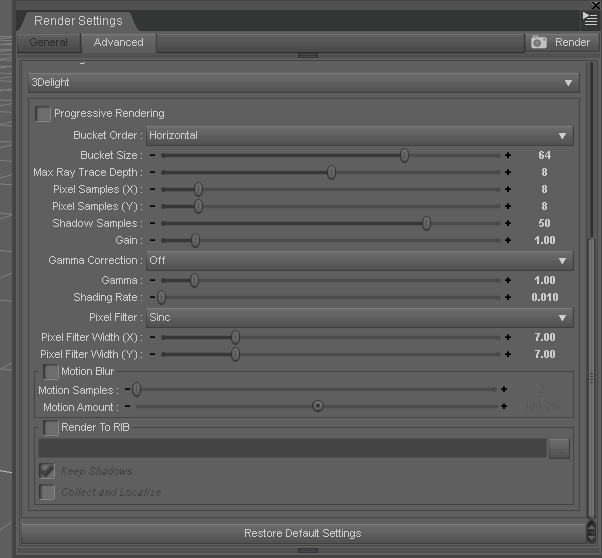Viewport: 602px width, 558px height.
Task: Increase Gamma with the plus icon
Action: tap(508, 280)
